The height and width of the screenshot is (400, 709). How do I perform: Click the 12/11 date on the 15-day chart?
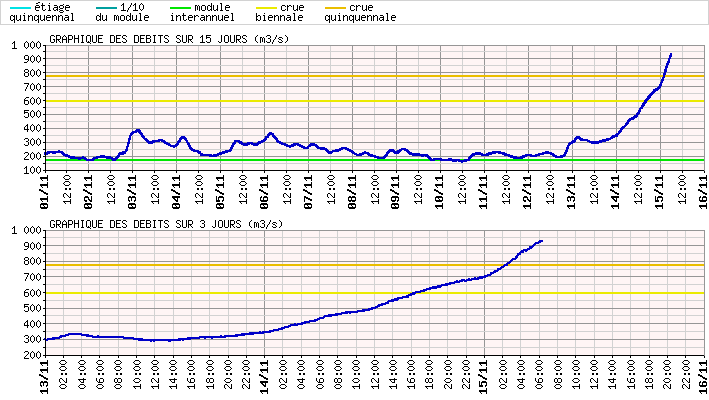pos(528,193)
